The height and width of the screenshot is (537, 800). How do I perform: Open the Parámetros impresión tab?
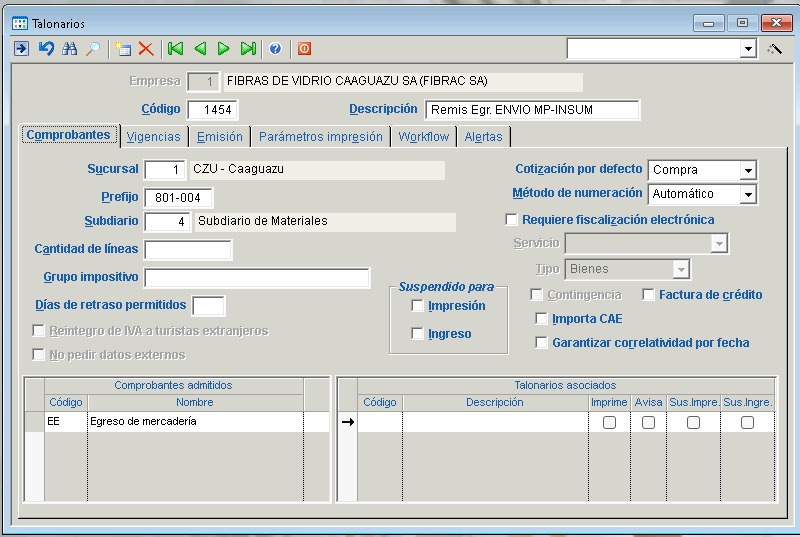click(x=320, y=137)
